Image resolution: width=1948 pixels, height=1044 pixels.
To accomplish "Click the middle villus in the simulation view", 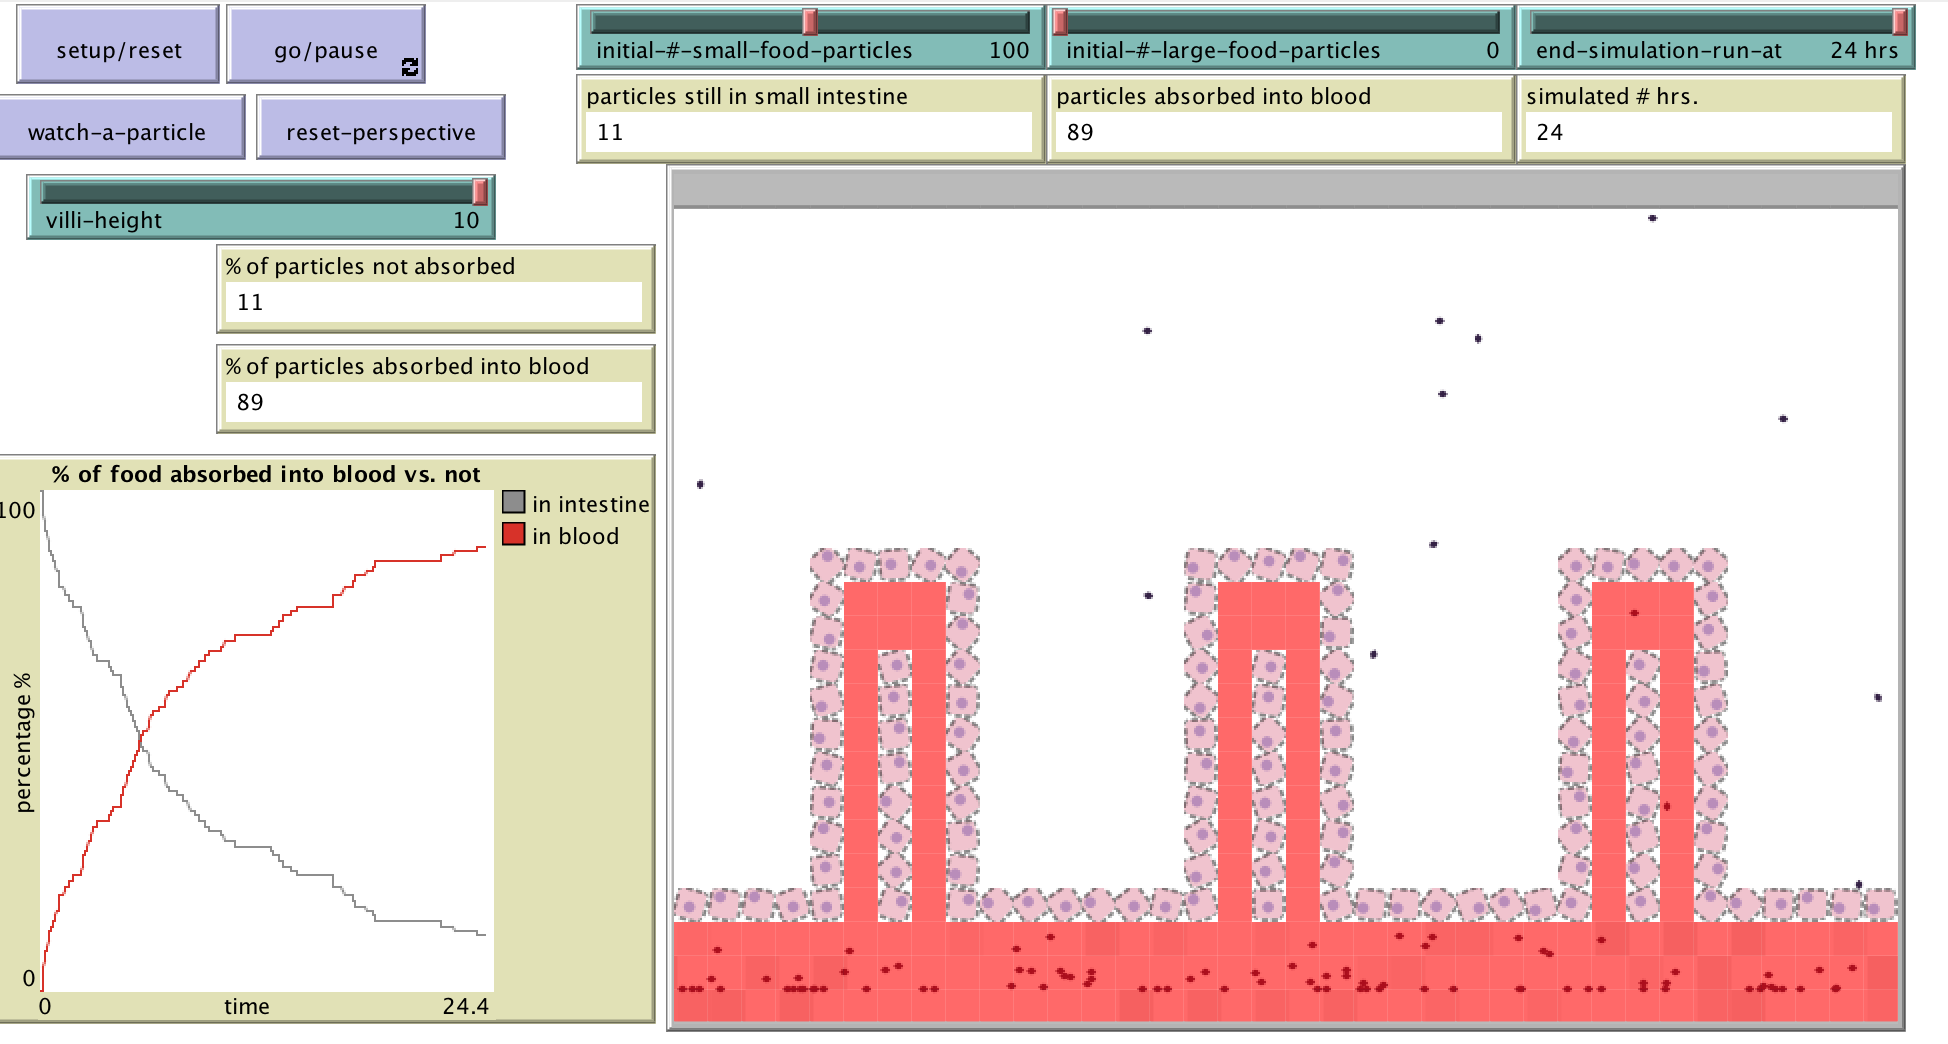I will (x=1268, y=720).
